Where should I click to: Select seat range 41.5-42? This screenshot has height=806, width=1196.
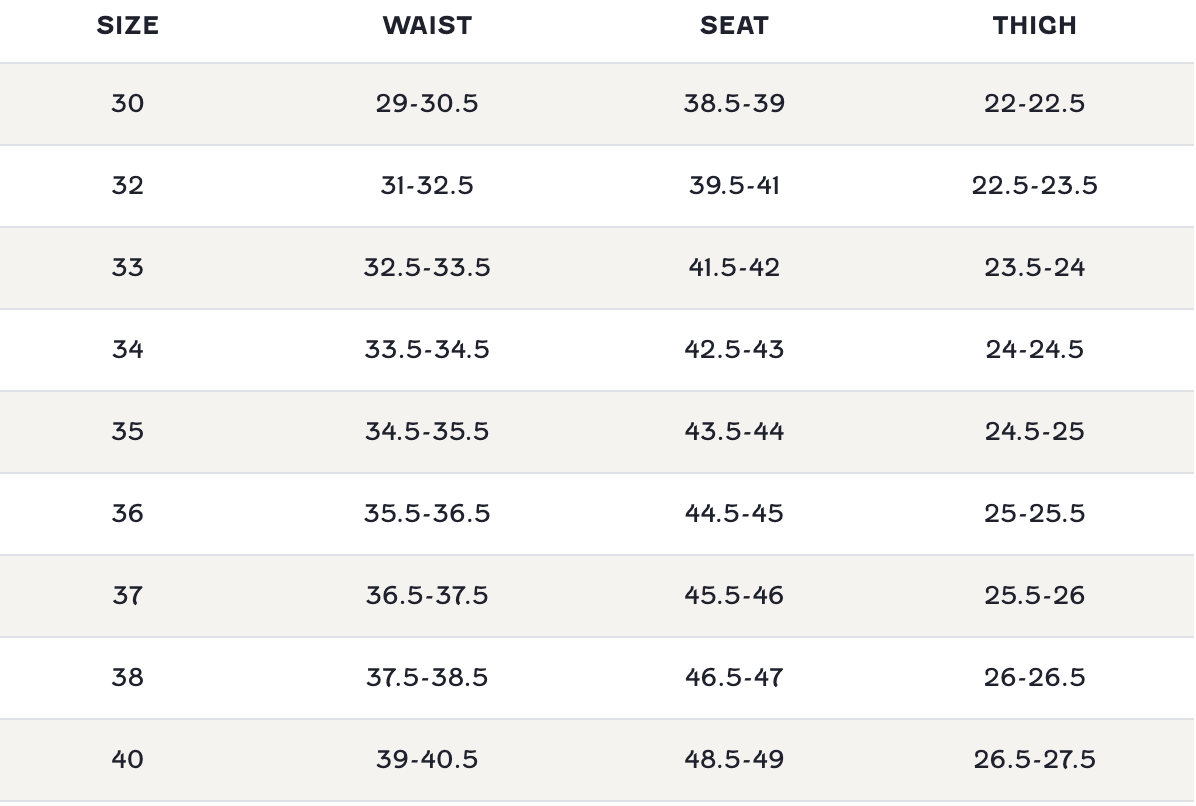734,267
